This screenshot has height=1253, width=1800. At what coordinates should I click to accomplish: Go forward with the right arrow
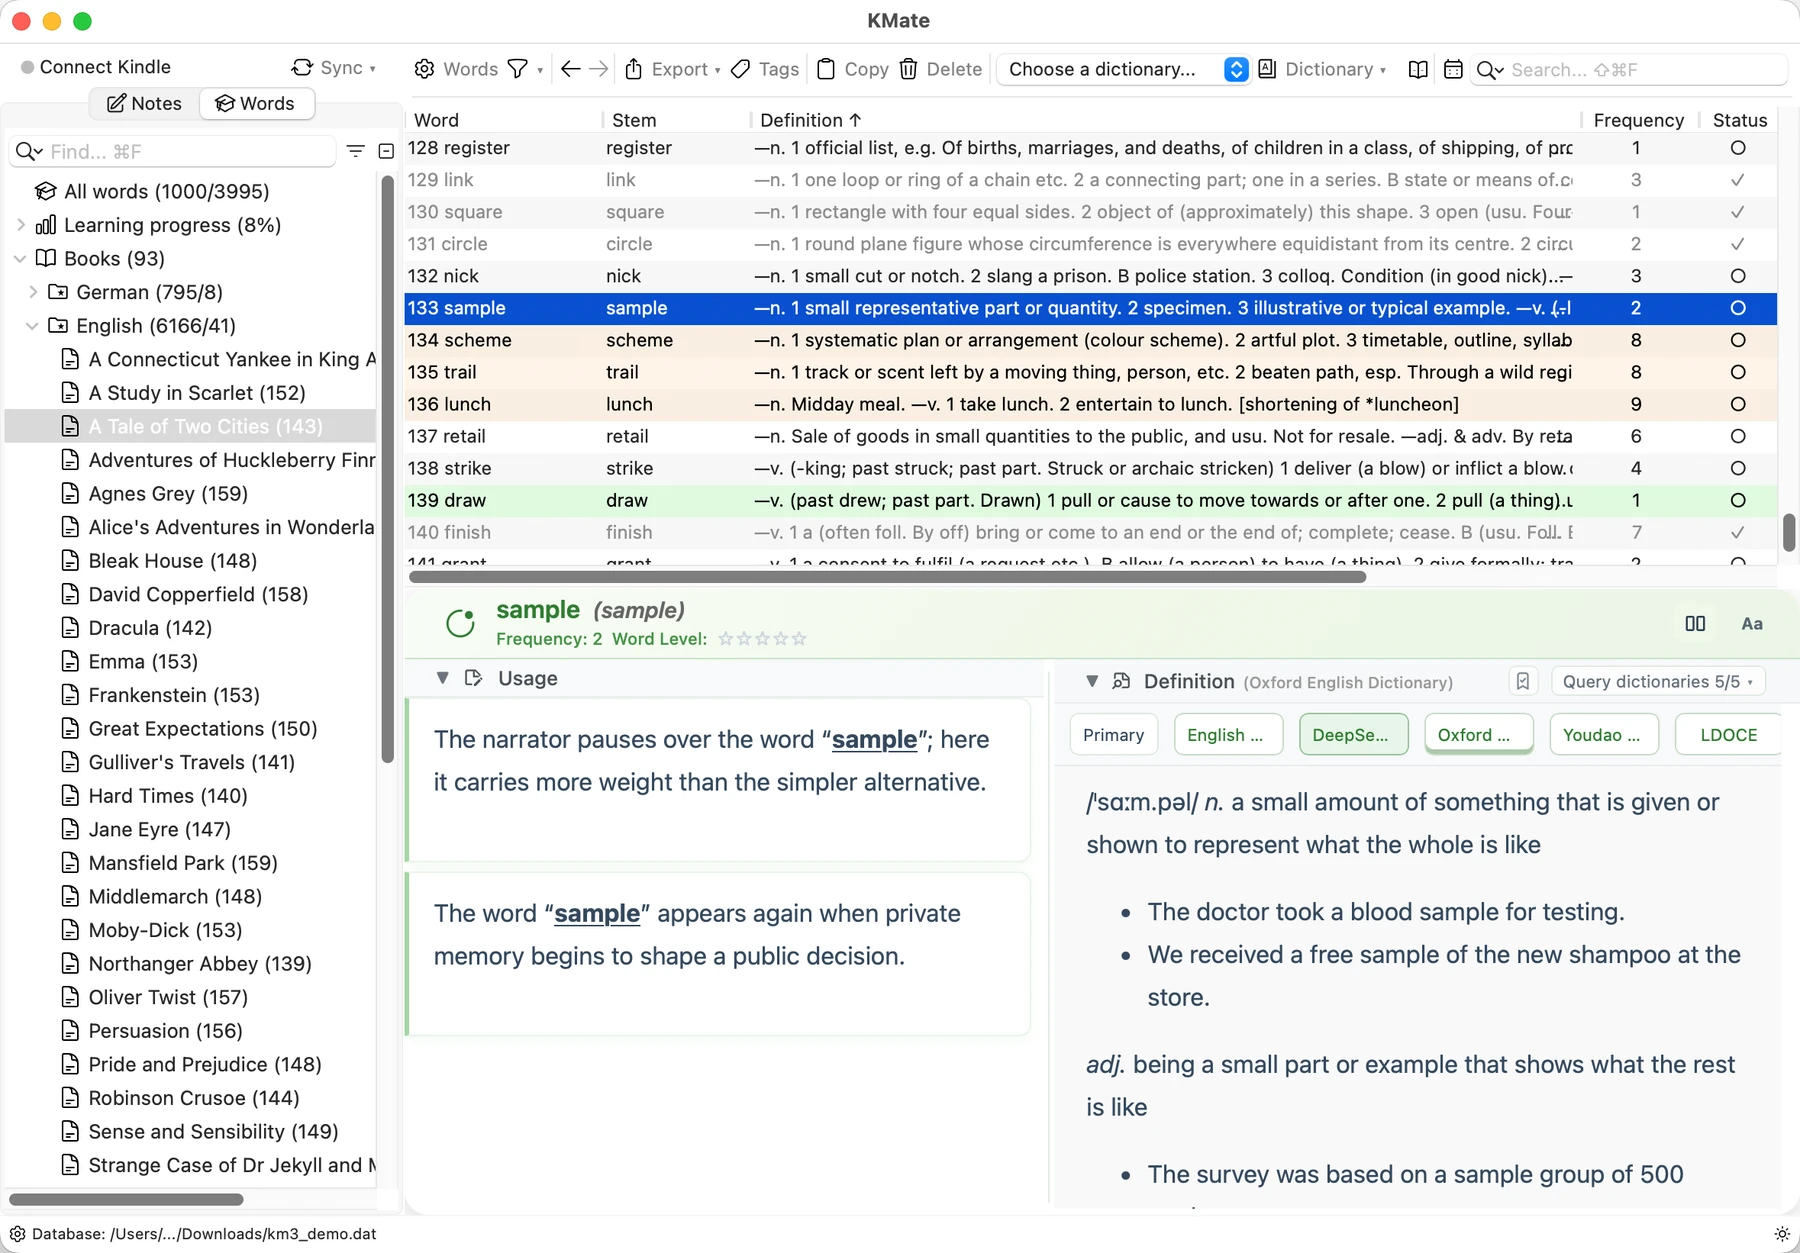[598, 69]
